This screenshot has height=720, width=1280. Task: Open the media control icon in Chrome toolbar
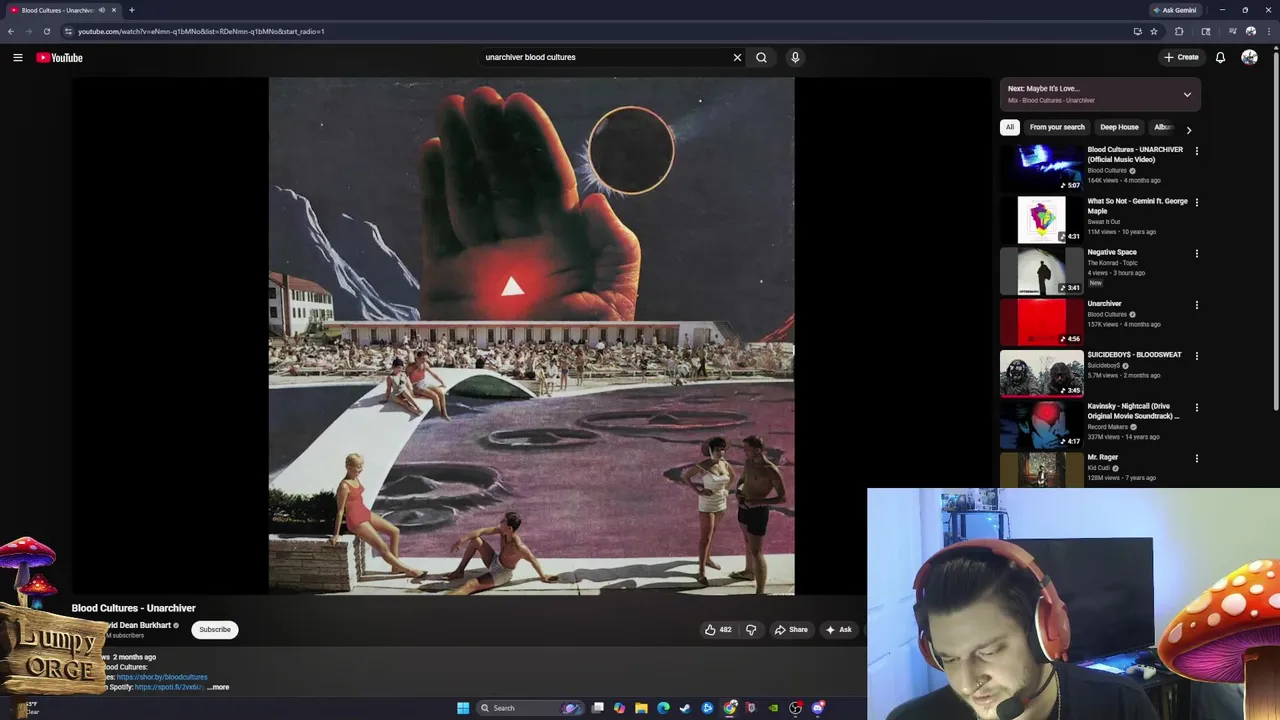click(x=1232, y=31)
